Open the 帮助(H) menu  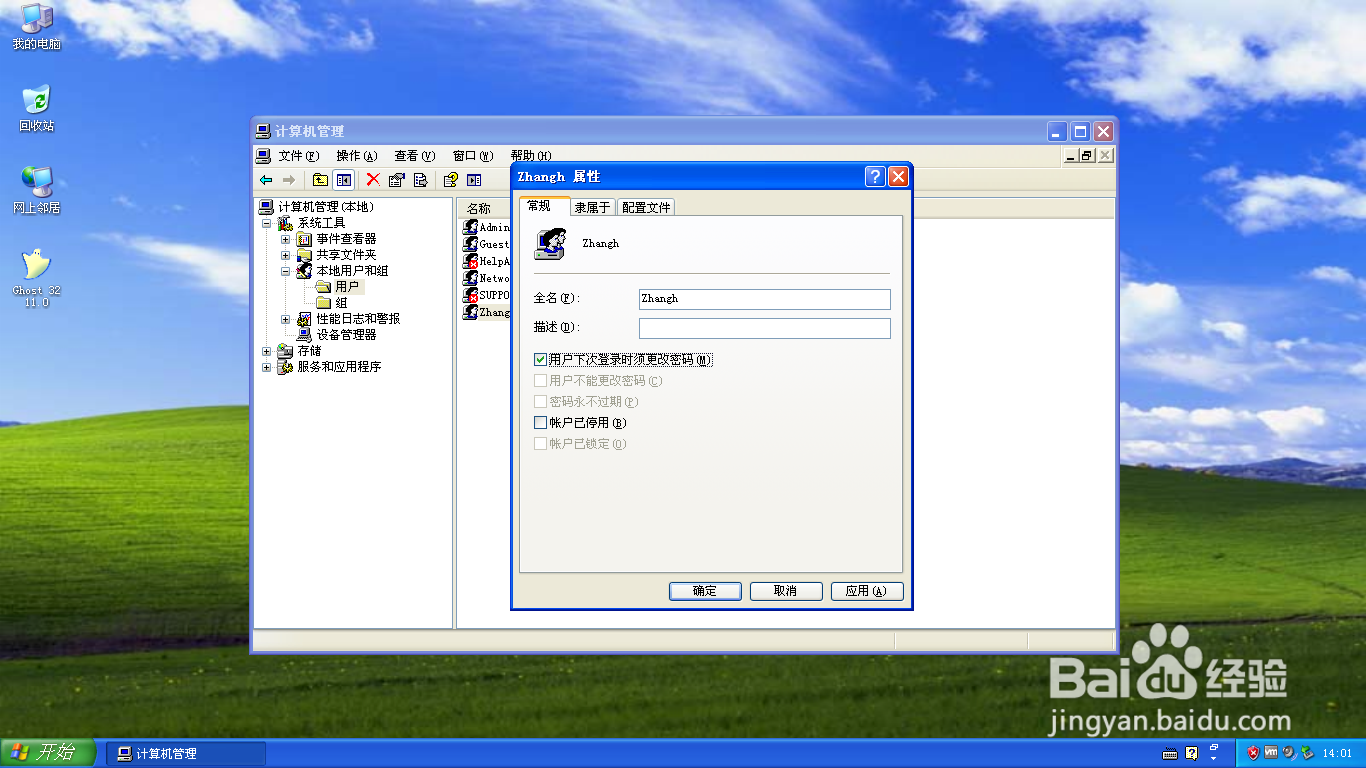pos(531,156)
